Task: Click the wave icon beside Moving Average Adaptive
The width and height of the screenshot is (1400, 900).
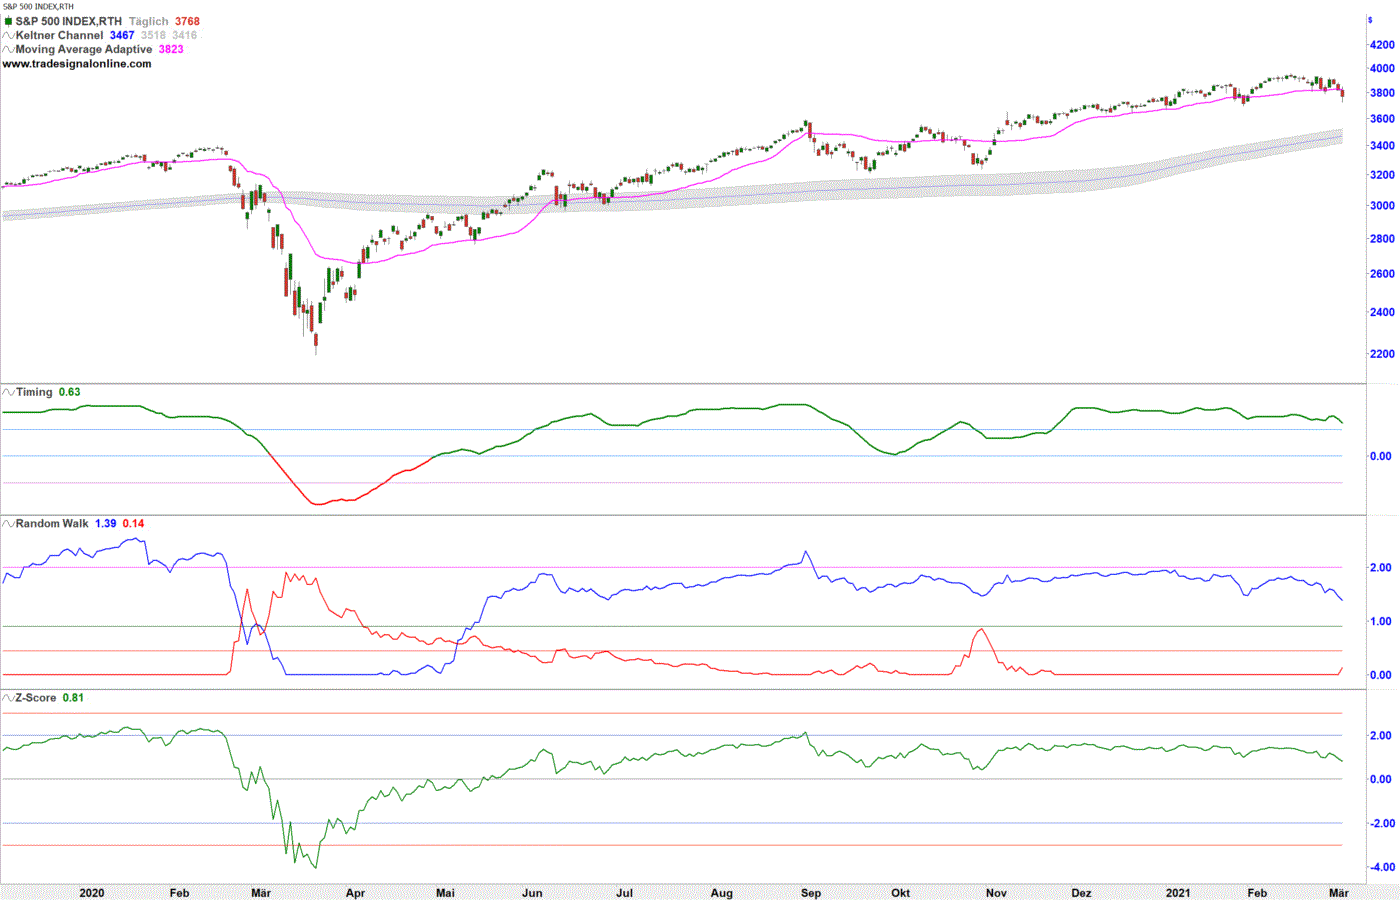Action: tap(8, 49)
